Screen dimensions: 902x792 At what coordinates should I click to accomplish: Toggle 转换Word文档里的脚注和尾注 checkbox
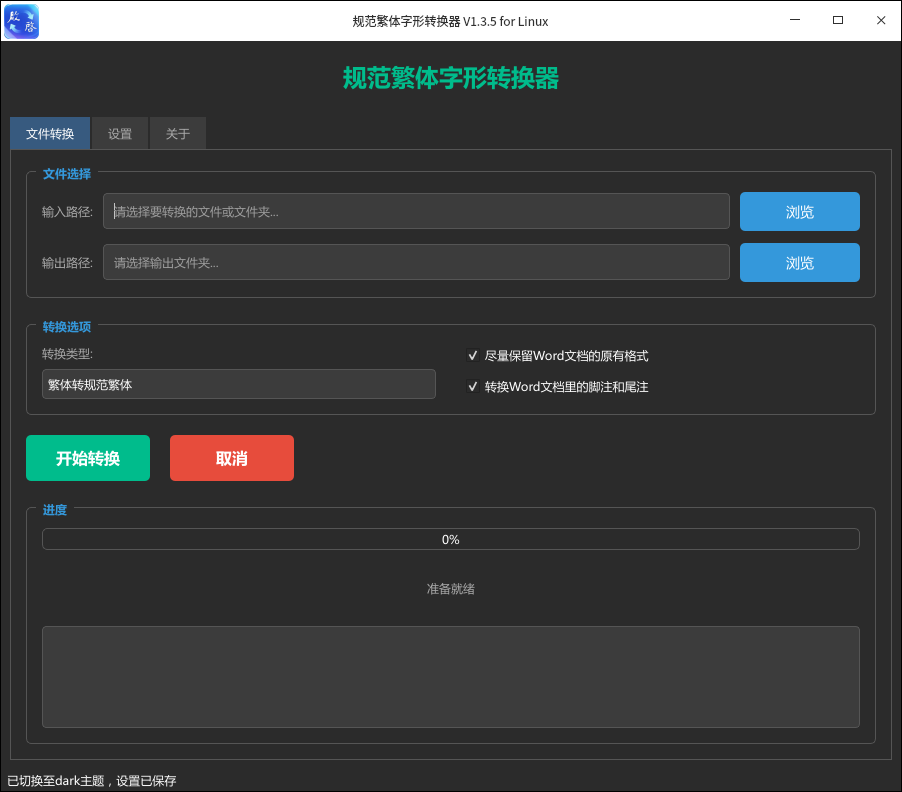472,387
